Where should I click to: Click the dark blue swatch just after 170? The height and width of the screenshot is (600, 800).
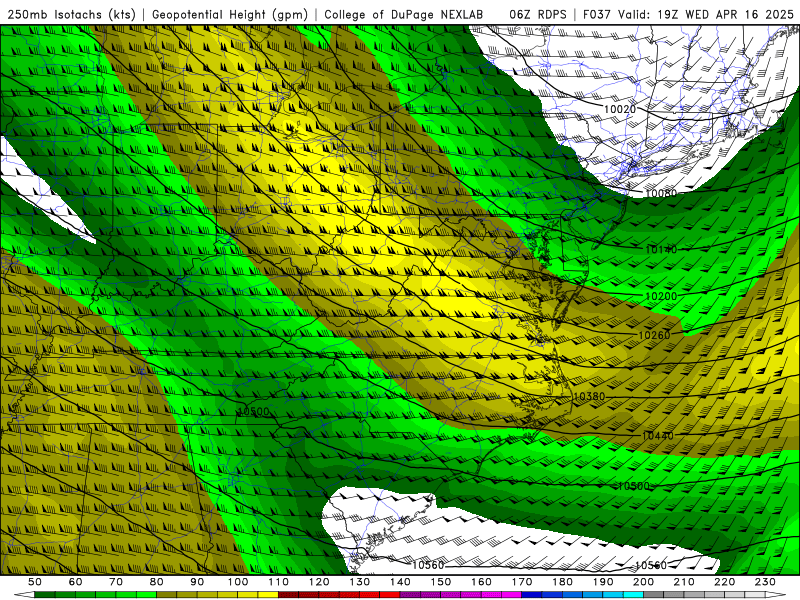coord(532,595)
